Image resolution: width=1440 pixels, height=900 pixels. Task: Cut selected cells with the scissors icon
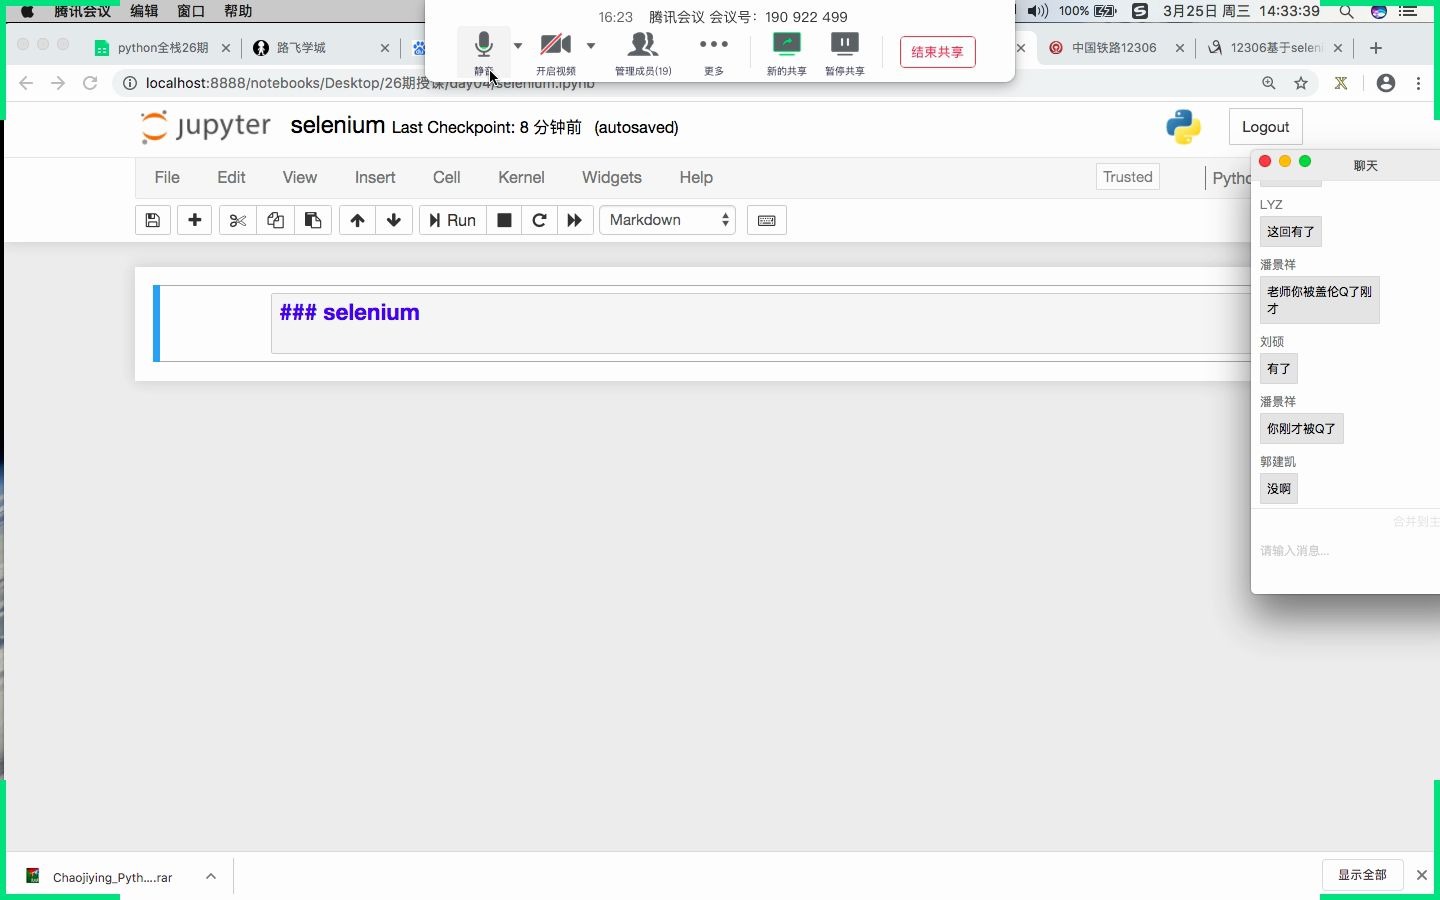coord(238,220)
